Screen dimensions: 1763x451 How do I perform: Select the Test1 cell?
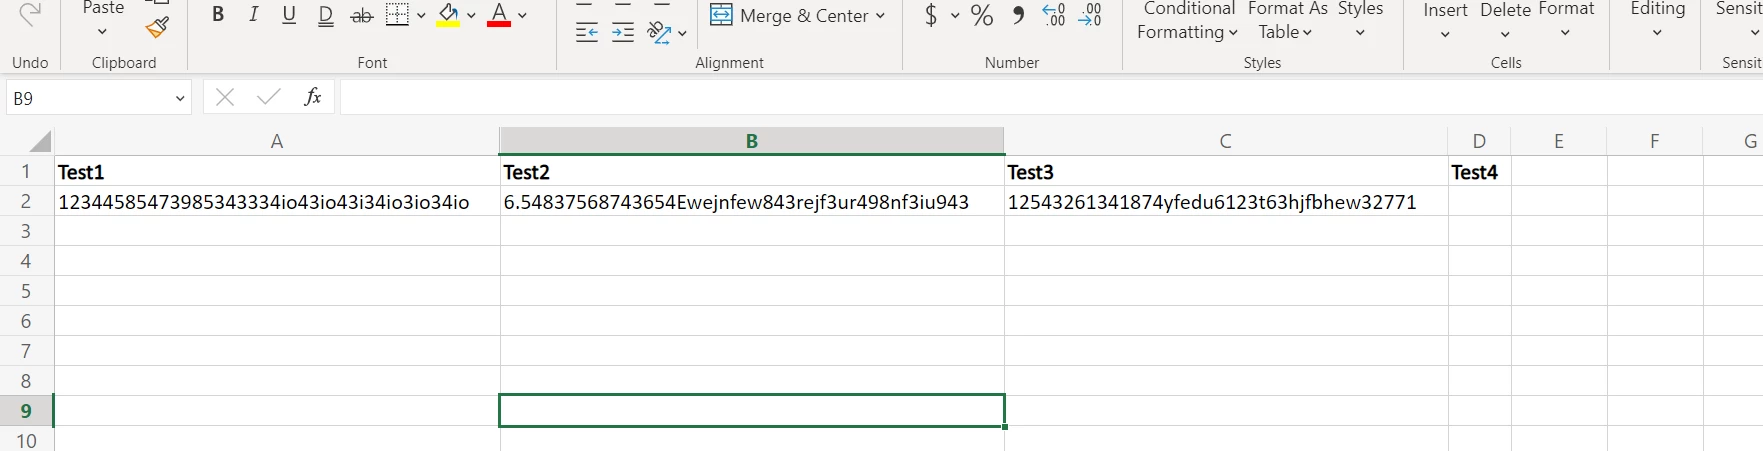pyautogui.click(x=277, y=171)
